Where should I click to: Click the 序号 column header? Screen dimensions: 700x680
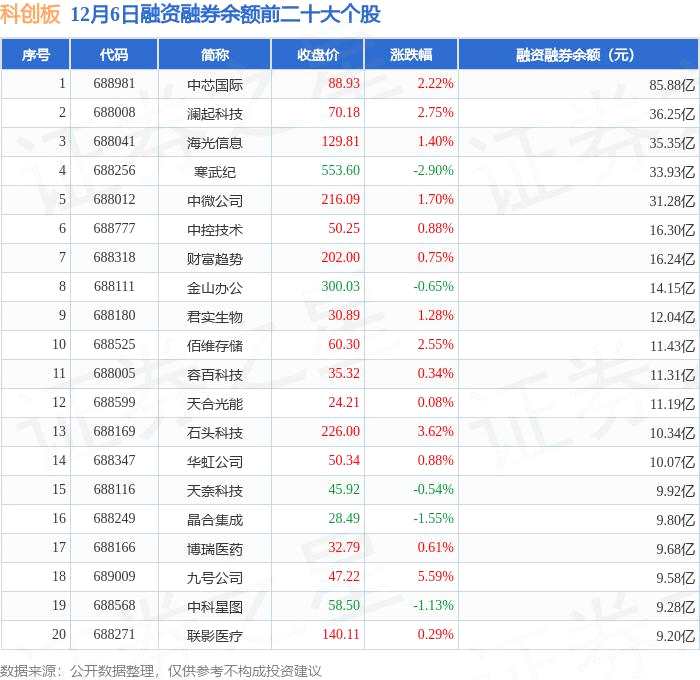tap(35, 54)
